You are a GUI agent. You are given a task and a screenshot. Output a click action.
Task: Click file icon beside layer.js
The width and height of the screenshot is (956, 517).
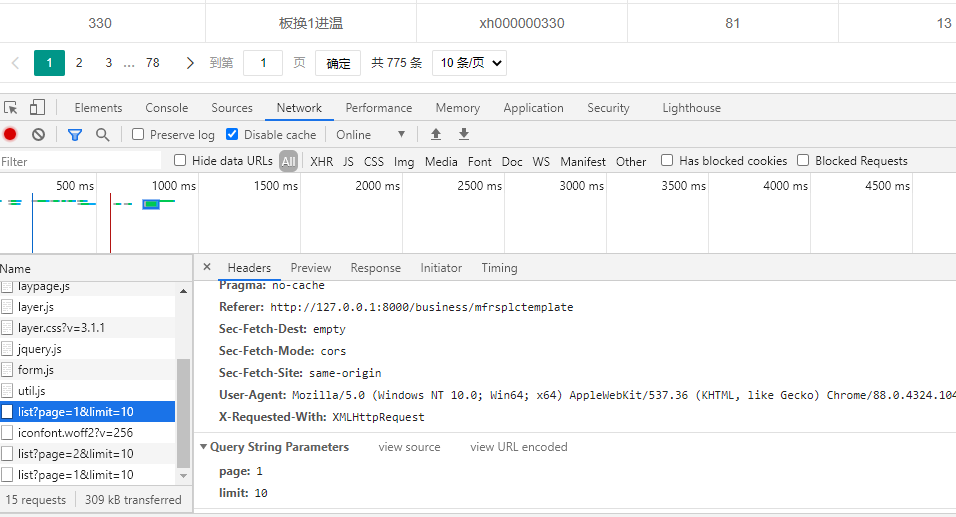click(x=7, y=307)
